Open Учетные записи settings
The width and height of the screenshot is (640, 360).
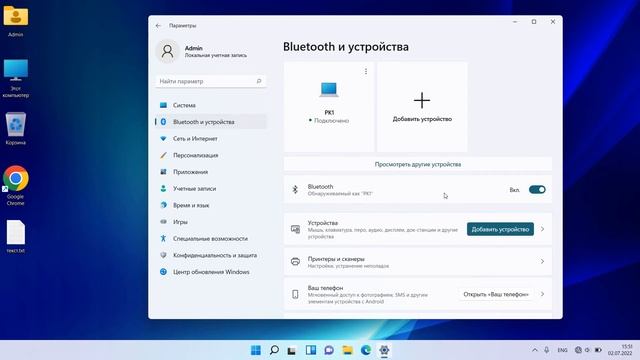coord(211,189)
